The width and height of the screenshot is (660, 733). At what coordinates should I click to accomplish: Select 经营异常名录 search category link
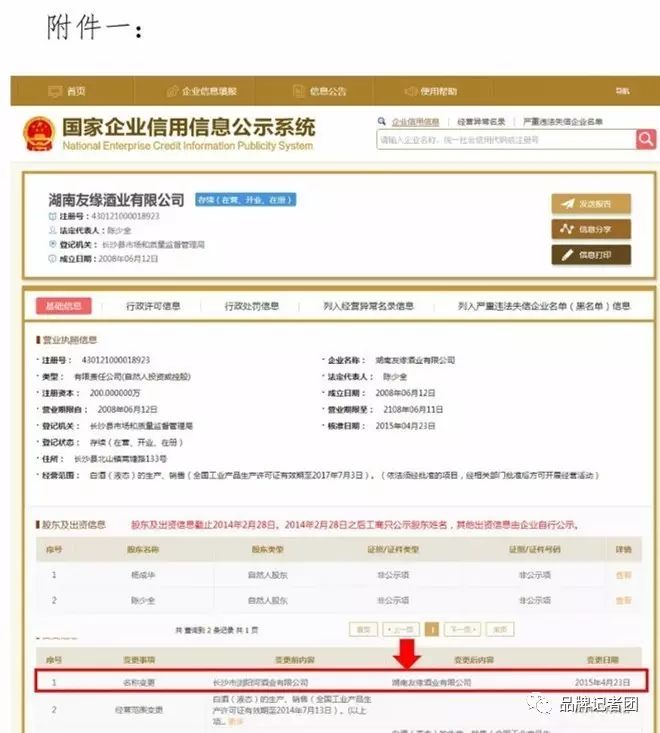pyautogui.click(x=481, y=122)
